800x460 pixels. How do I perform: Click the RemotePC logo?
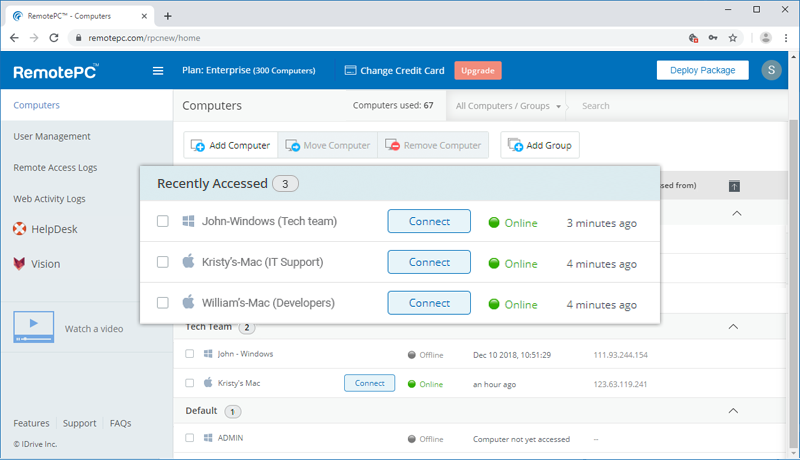pyautogui.click(x=56, y=71)
